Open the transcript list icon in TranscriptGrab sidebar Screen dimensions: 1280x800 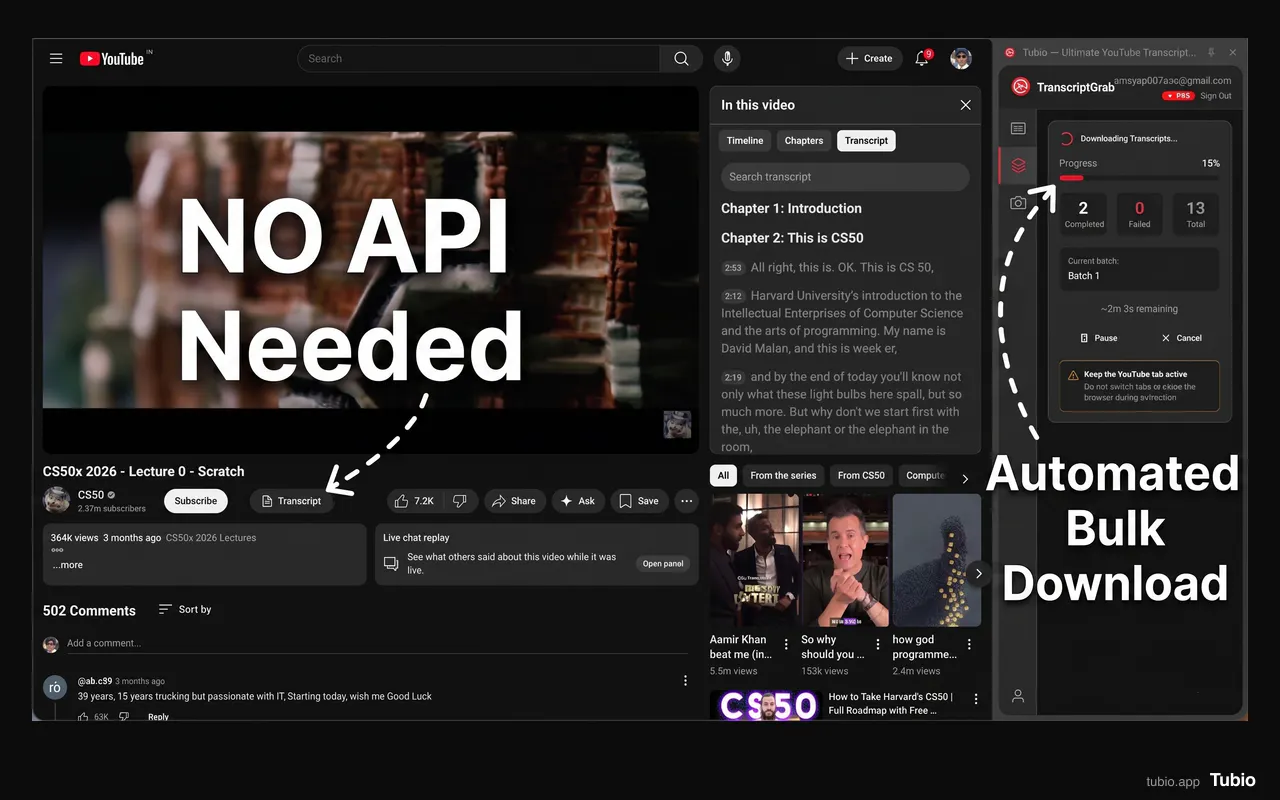(x=1018, y=129)
